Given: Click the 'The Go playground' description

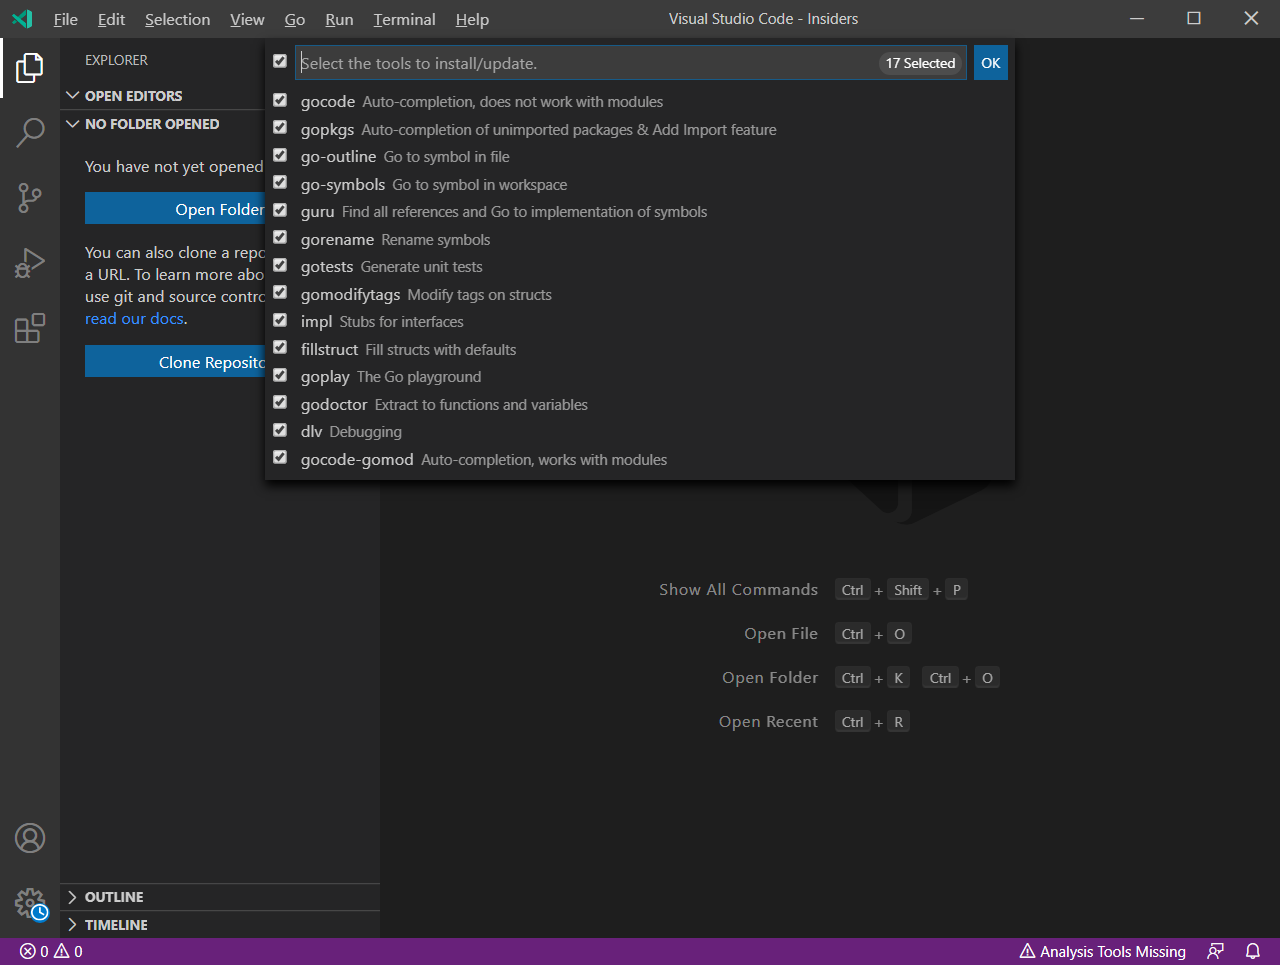Looking at the screenshot, I should (x=419, y=377).
